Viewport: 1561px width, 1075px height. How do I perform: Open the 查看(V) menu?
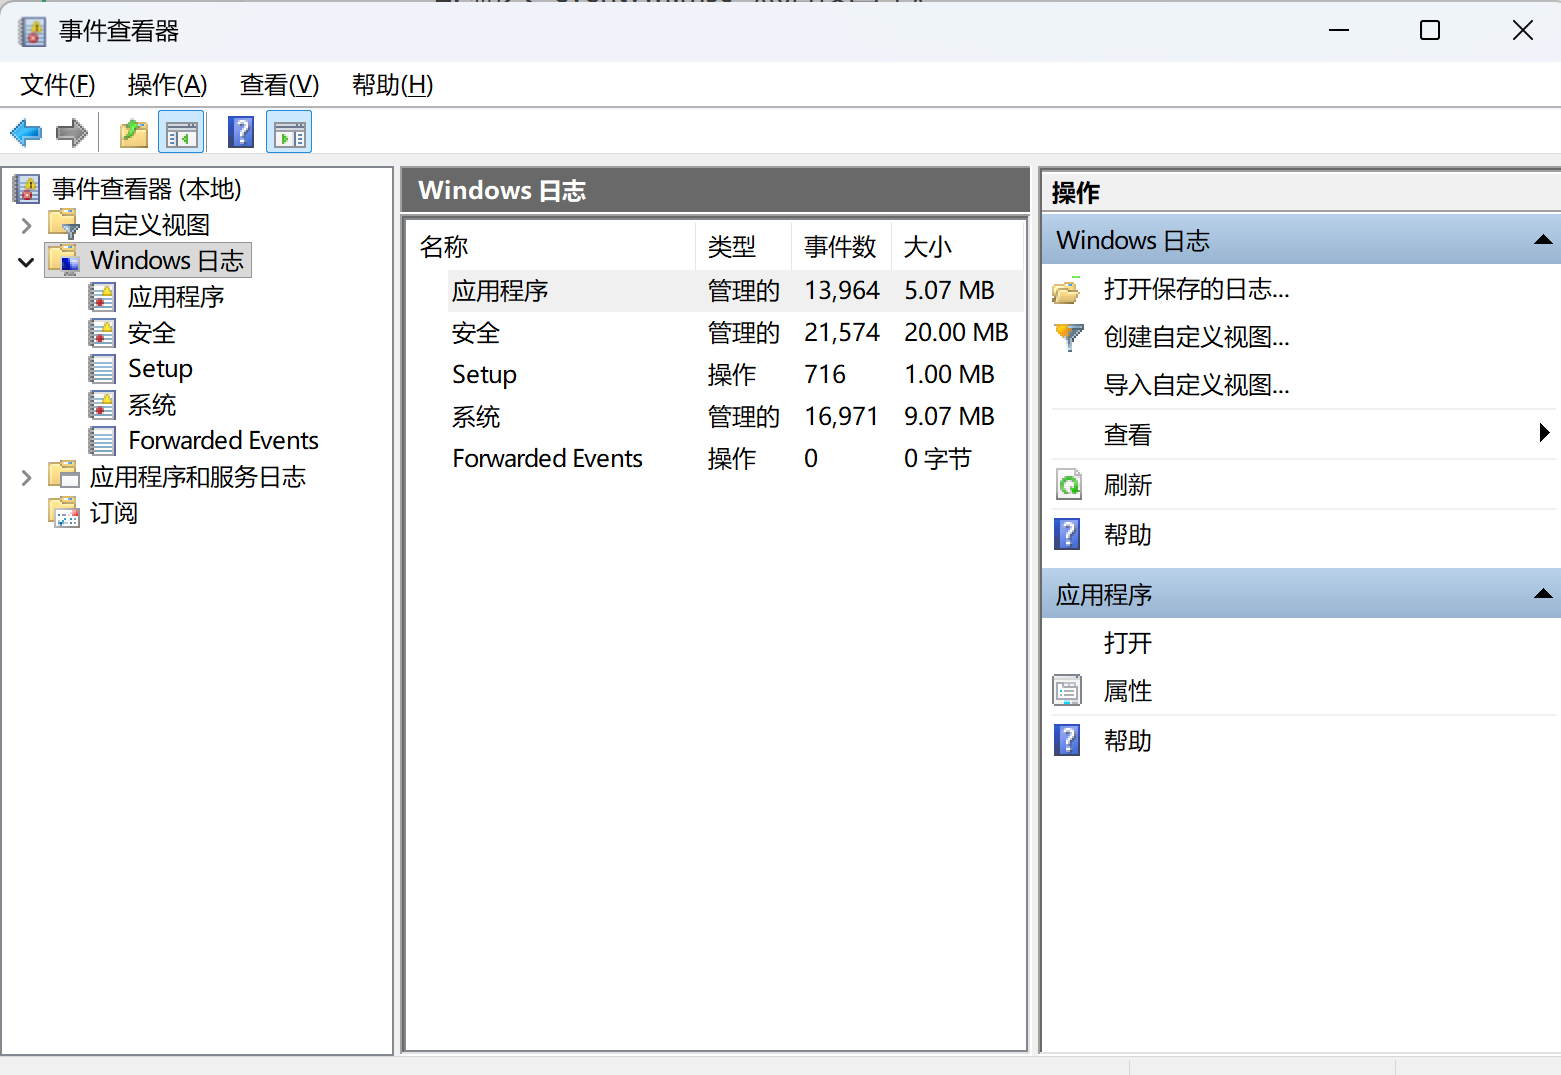[279, 85]
